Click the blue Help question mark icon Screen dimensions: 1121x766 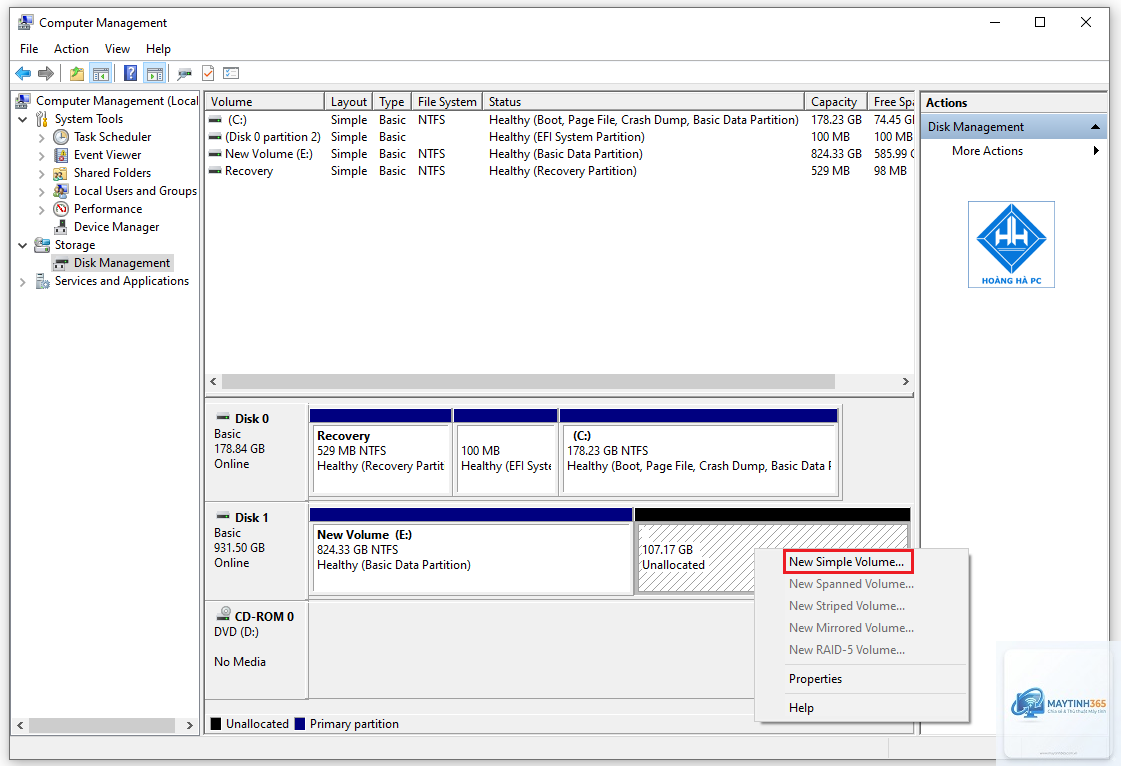[x=130, y=73]
